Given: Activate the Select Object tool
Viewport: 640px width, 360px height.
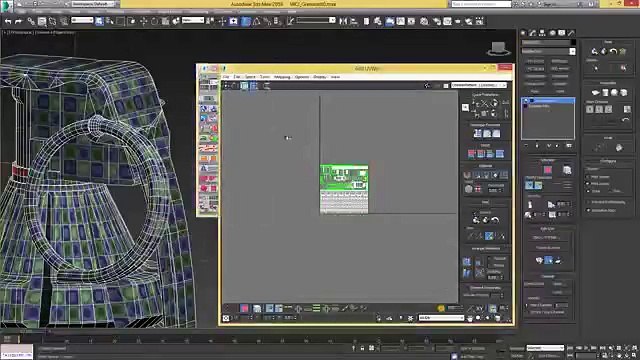Looking at the screenshot, I should [x=99, y=21].
